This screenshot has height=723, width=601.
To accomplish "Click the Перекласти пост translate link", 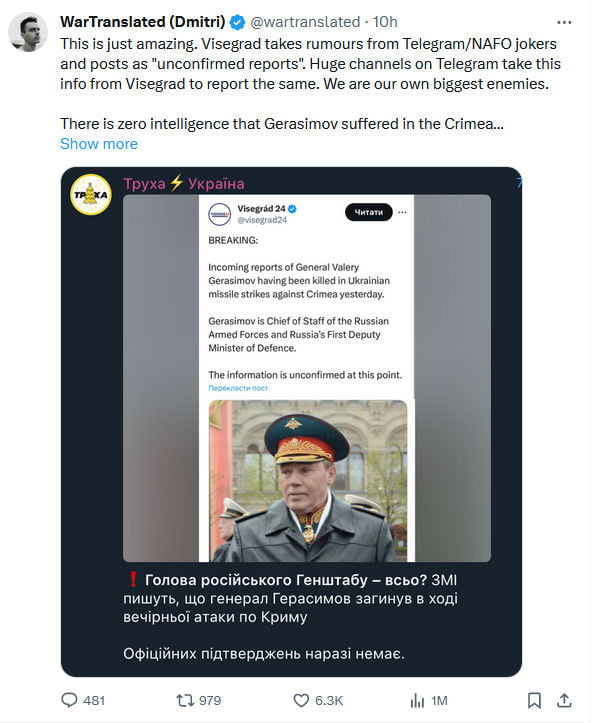I will click(x=238, y=387).
